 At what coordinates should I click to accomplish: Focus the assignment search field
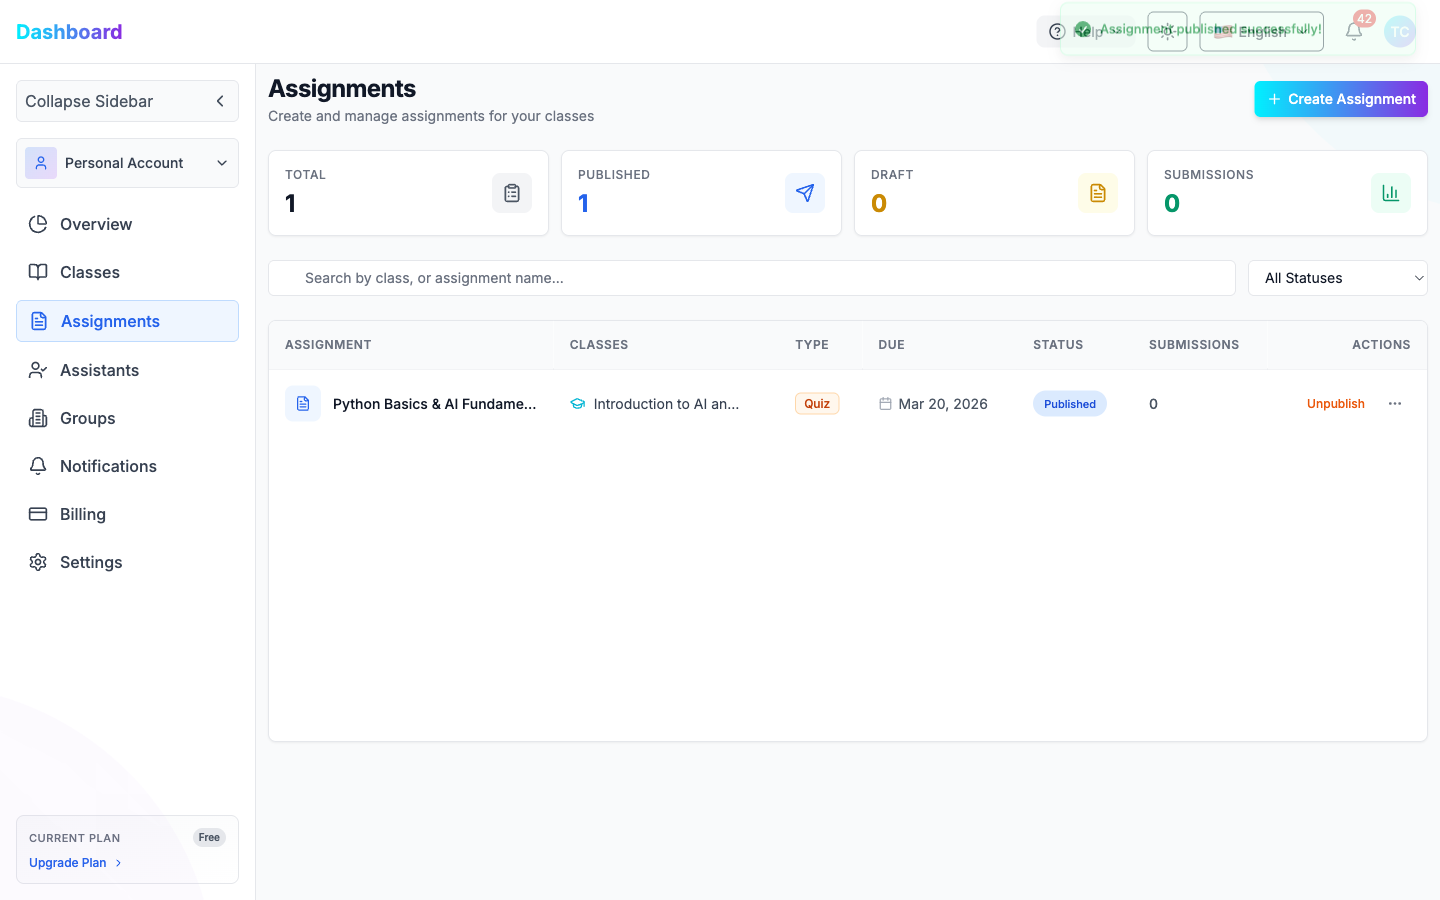[751, 278]
